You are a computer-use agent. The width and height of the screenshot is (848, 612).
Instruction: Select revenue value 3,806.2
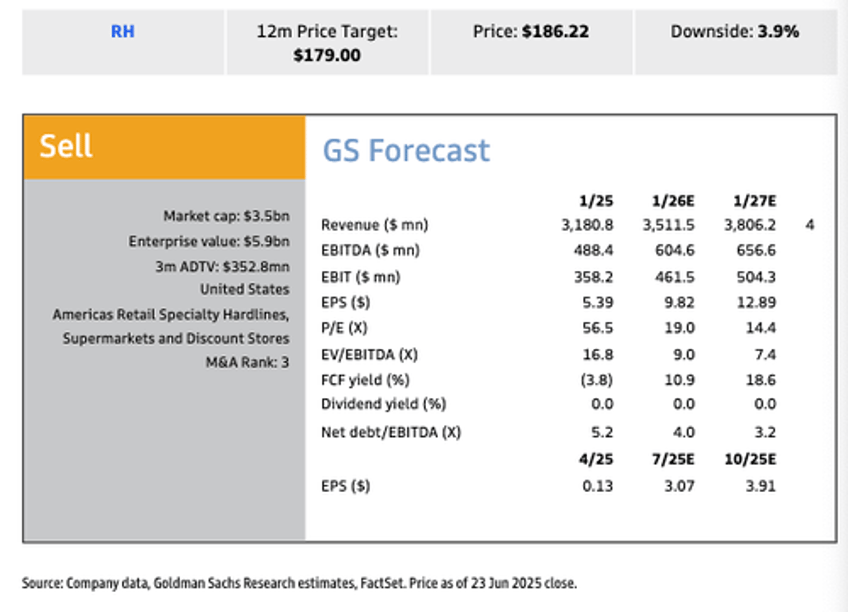point(750,225)
